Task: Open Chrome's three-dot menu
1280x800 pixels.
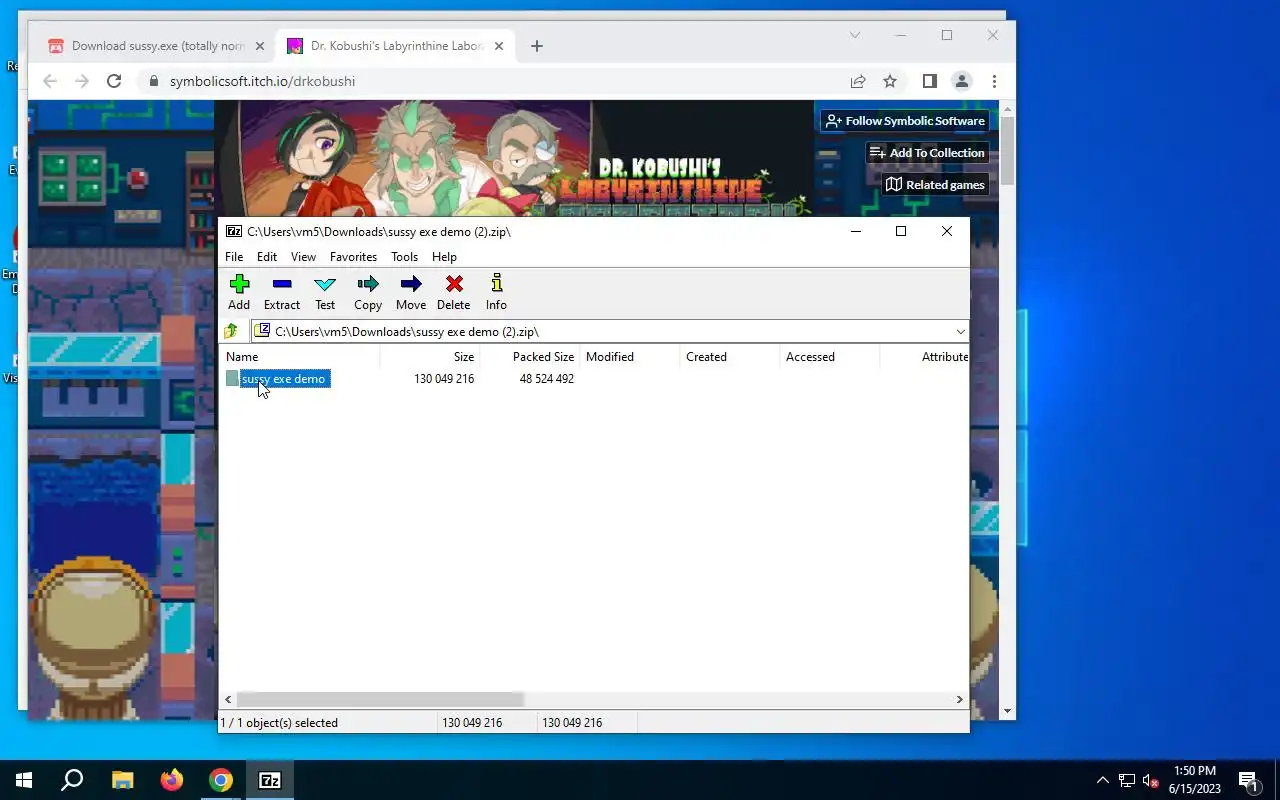Action: coord(994,81)
